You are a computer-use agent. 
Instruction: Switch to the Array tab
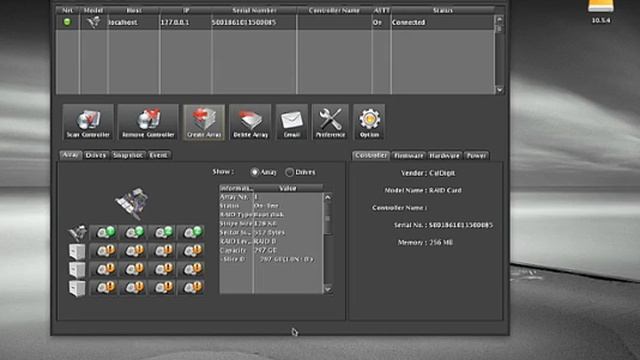(71, 155)
